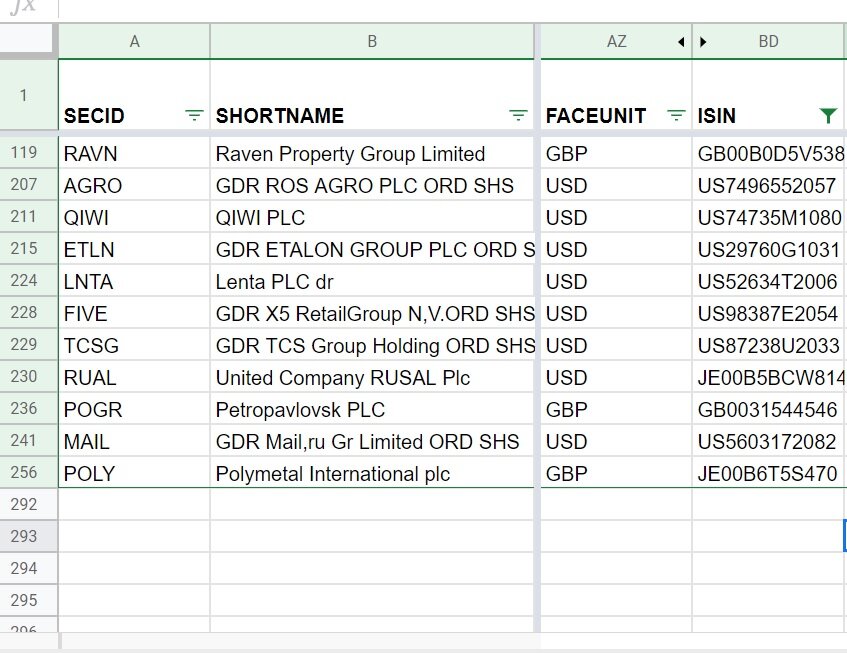The height and width of the screenshot is (653, 847).
Task: Select GBP cell in RAVN row
Action: tap(616, 153)
